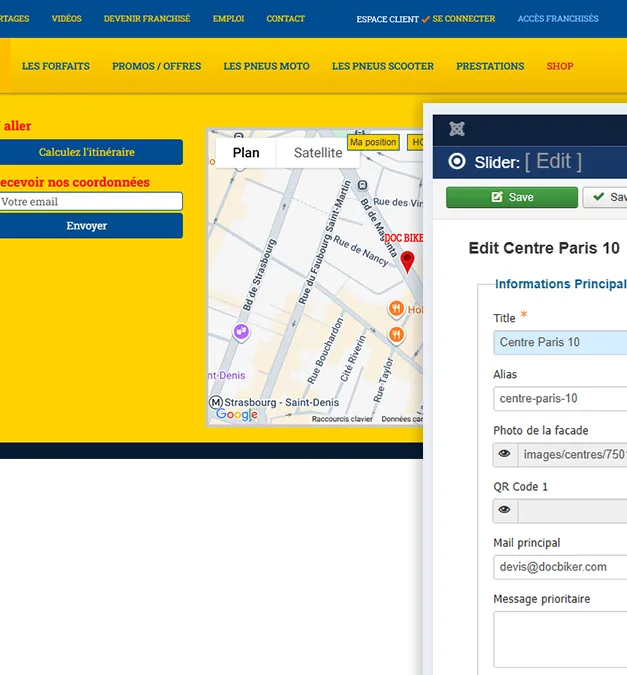
Task: Click the orange restaurant marker near Hol label
Action: [396, 310]
